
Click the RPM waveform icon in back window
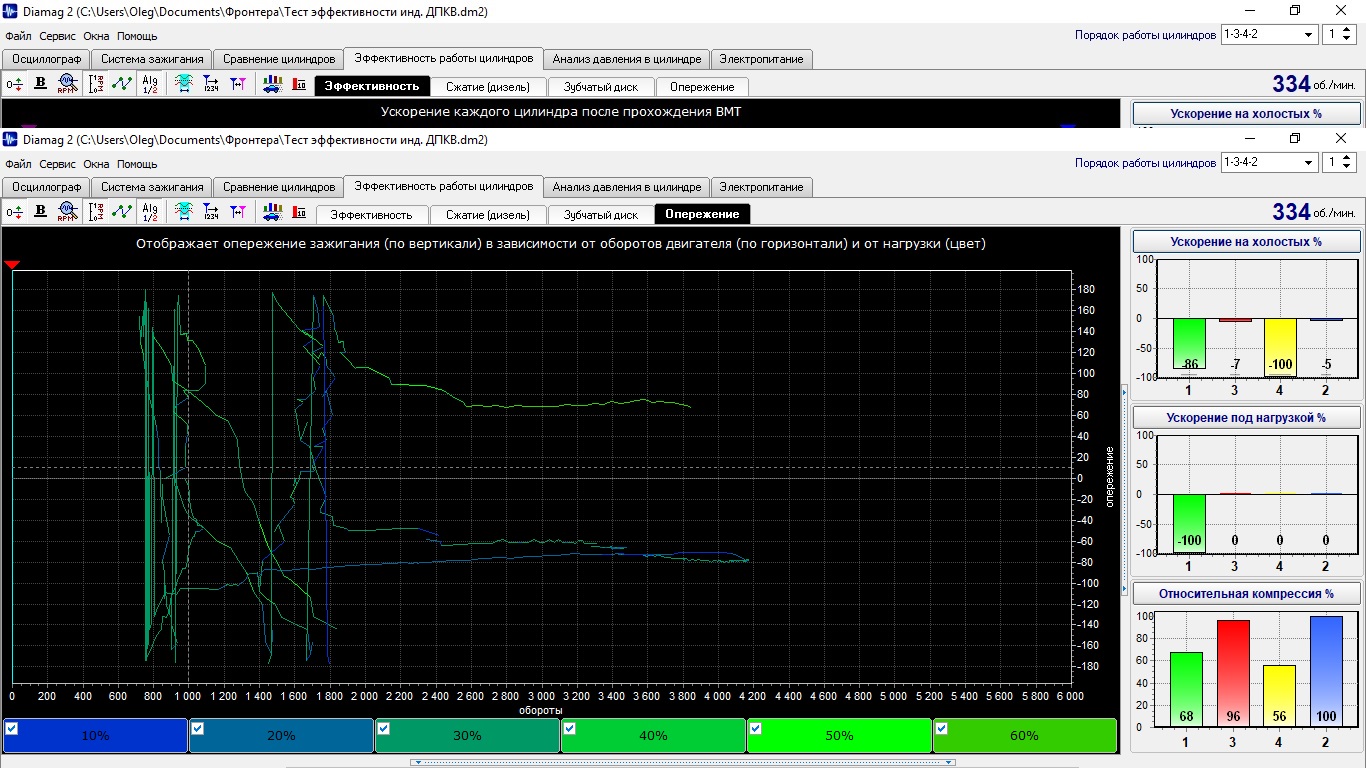click(66, 84)
